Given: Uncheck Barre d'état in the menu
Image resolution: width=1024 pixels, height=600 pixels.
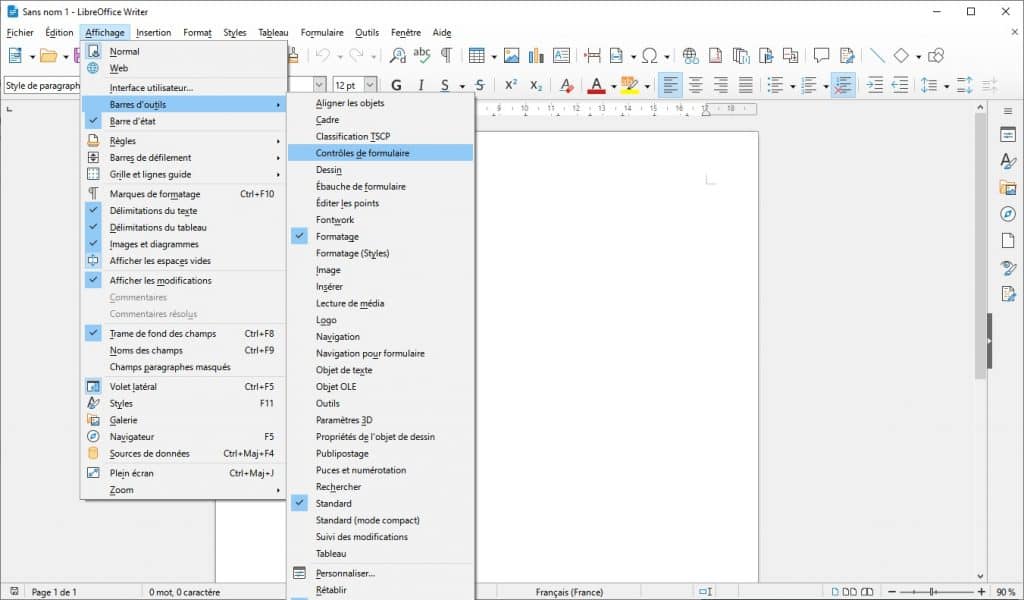Looking at the screenshot, I should (x=184, y=121).
